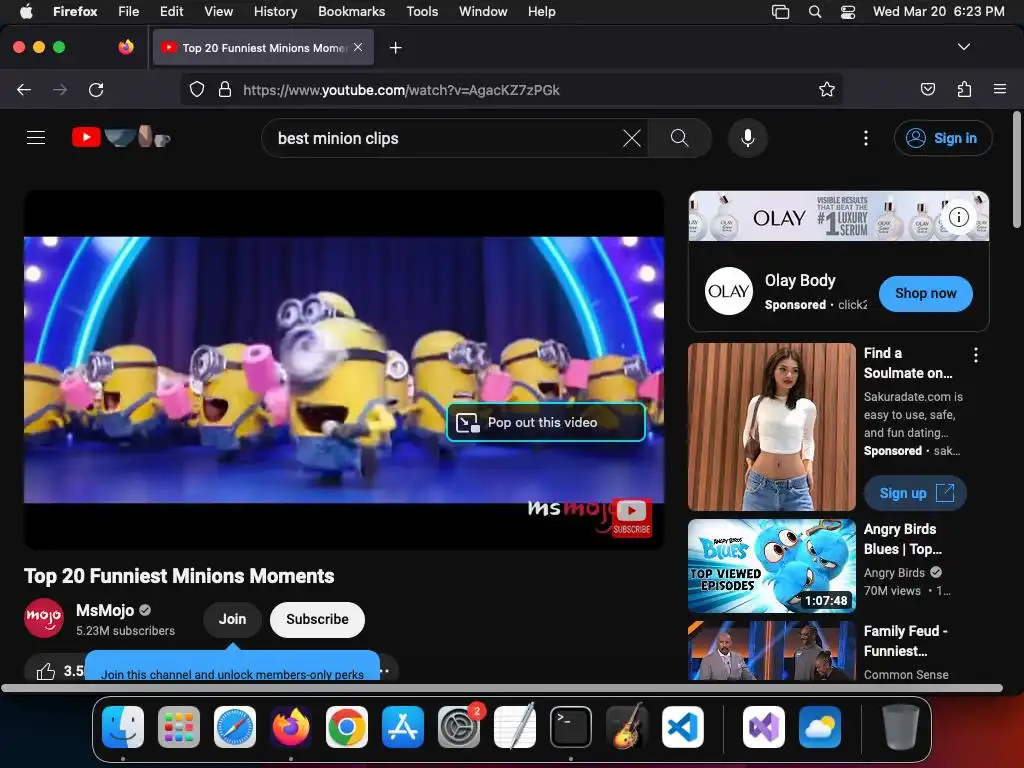Open the Bookmarks menu

click(x=351, y=11)
